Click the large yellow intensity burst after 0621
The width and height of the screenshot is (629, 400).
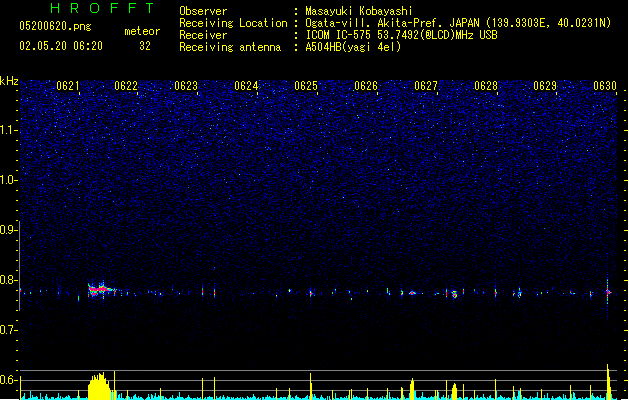point(99,386)
